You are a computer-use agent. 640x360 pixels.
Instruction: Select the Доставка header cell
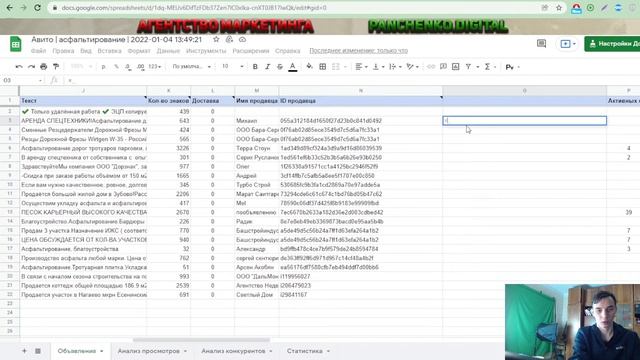tap(213, 100)
